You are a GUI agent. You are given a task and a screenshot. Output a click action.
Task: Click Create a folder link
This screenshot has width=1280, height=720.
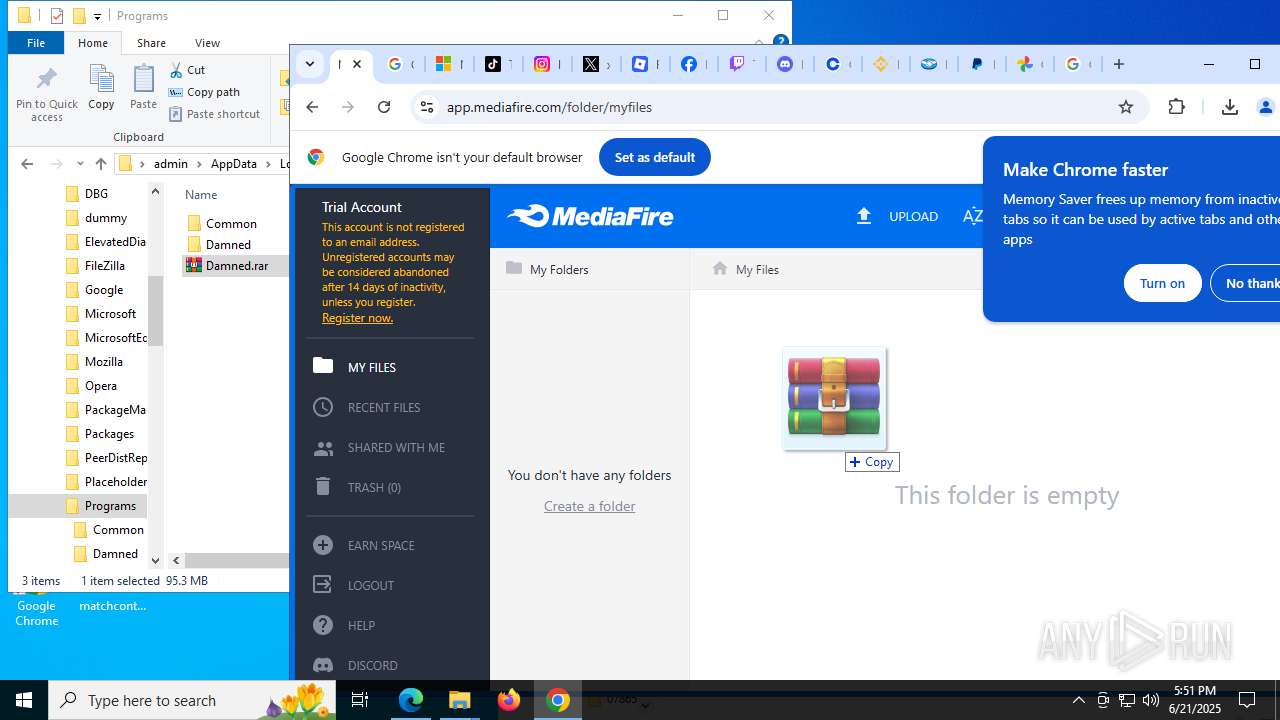(589, 506)
